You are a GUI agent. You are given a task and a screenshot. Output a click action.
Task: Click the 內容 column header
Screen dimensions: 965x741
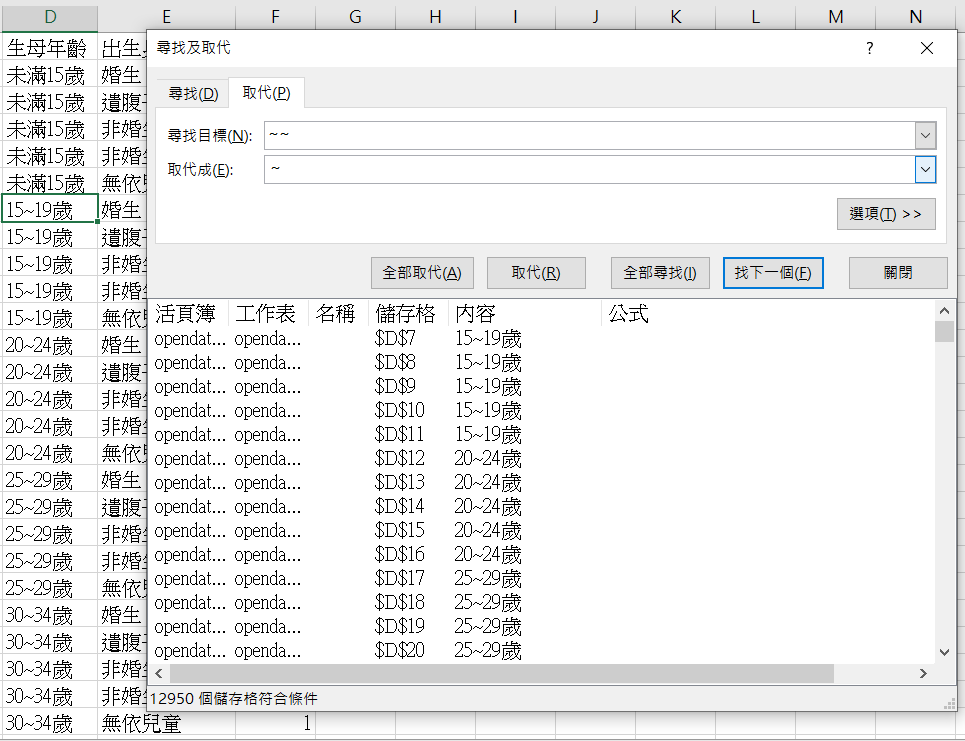point(476,314)
